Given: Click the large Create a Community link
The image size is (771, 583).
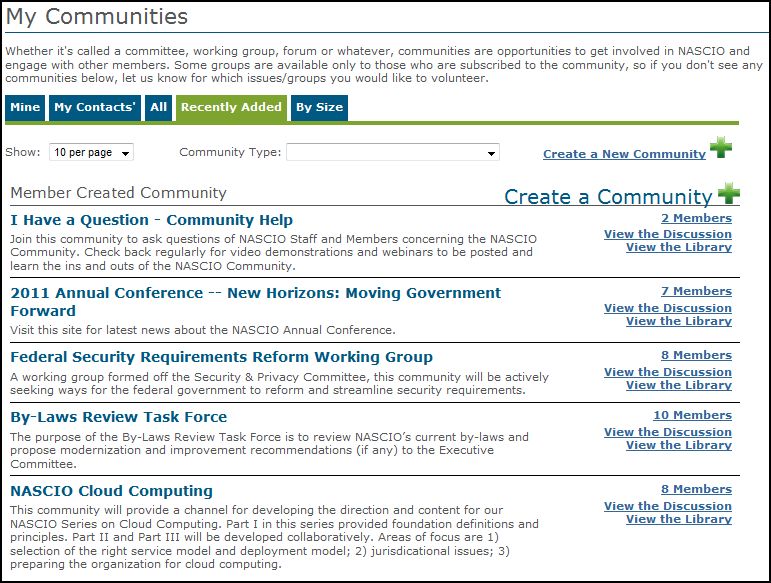Looking at the screenshot, I should point(608,197).
